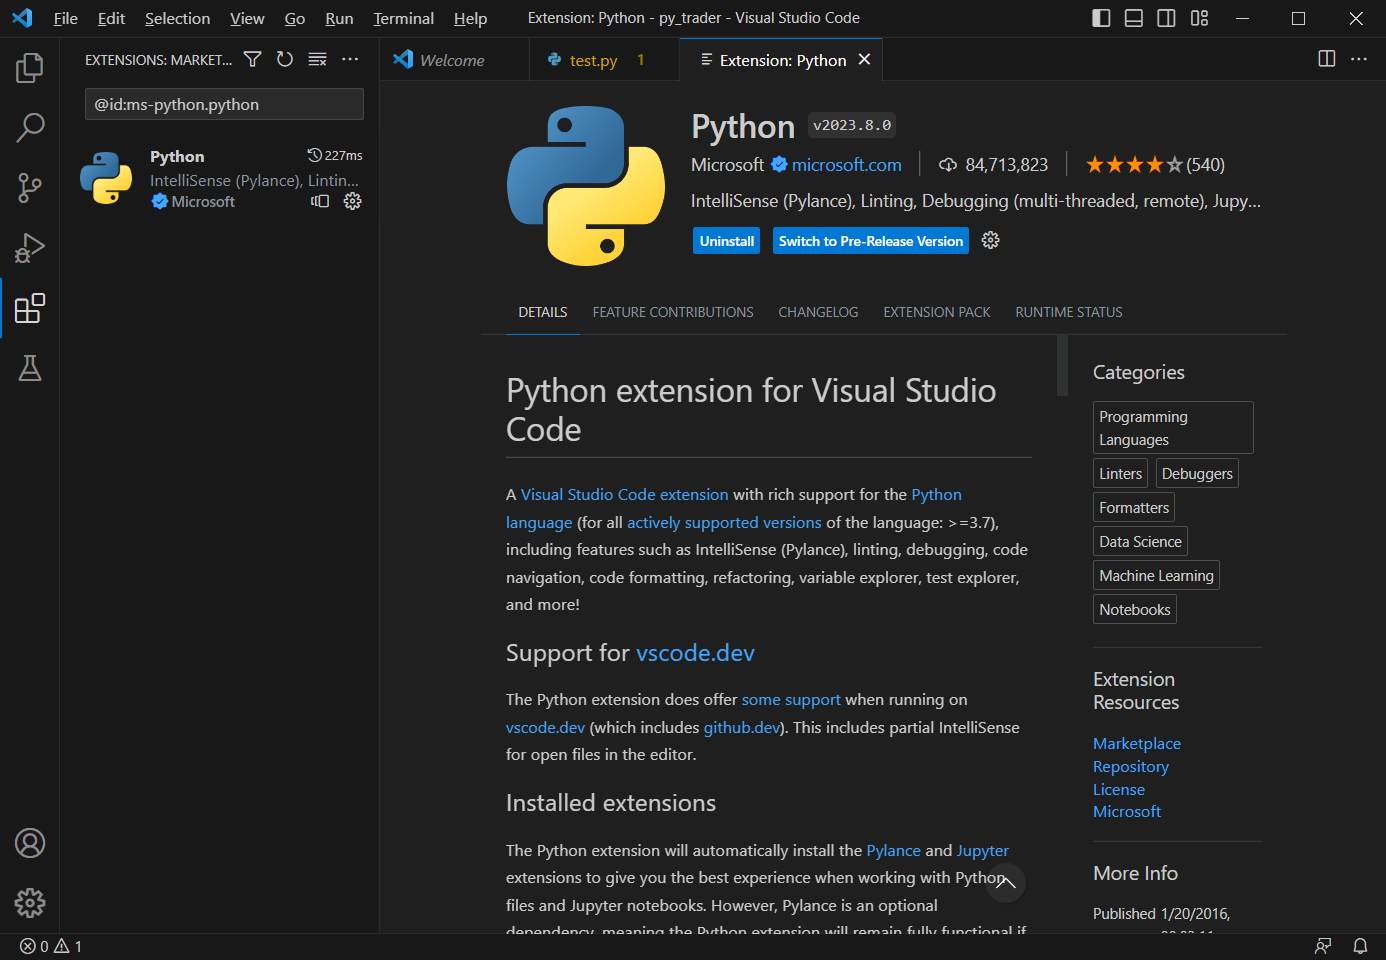Refresh the extensions list
The width and height of the screenshot is (1386, 960).
(x=285, y=60)
